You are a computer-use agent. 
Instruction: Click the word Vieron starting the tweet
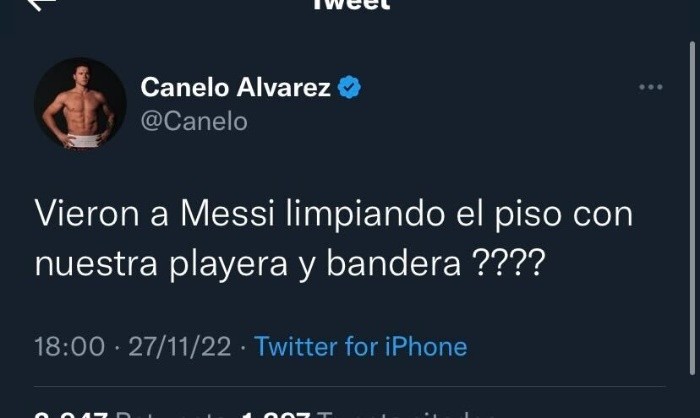87,214
